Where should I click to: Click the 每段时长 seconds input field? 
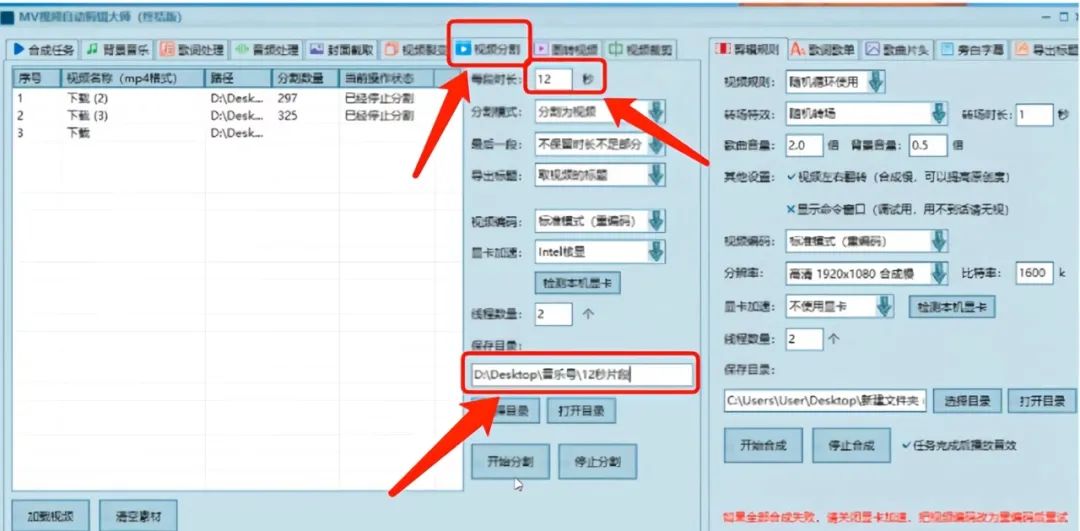pyautogui.click(x=553, y=79)
